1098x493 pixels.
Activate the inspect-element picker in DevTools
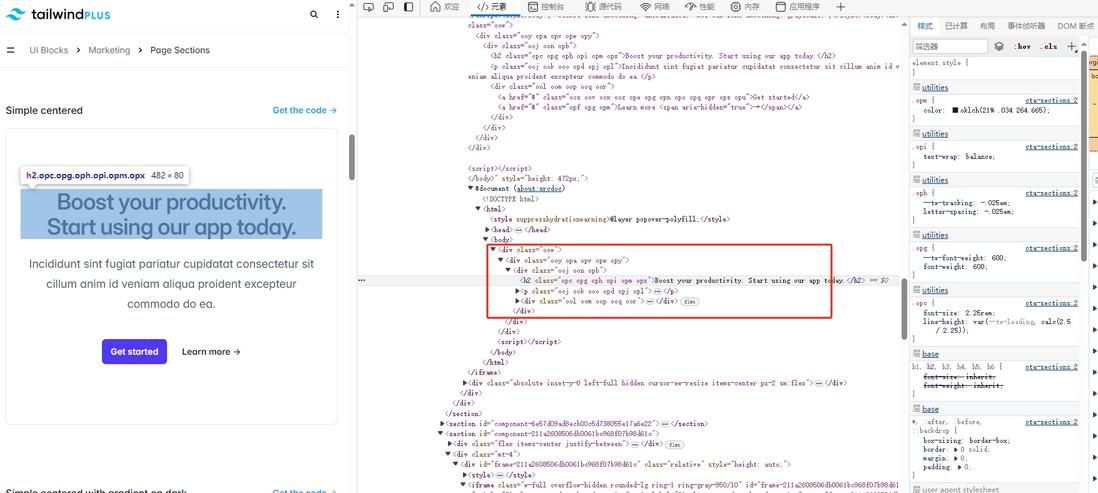[370, 7]
